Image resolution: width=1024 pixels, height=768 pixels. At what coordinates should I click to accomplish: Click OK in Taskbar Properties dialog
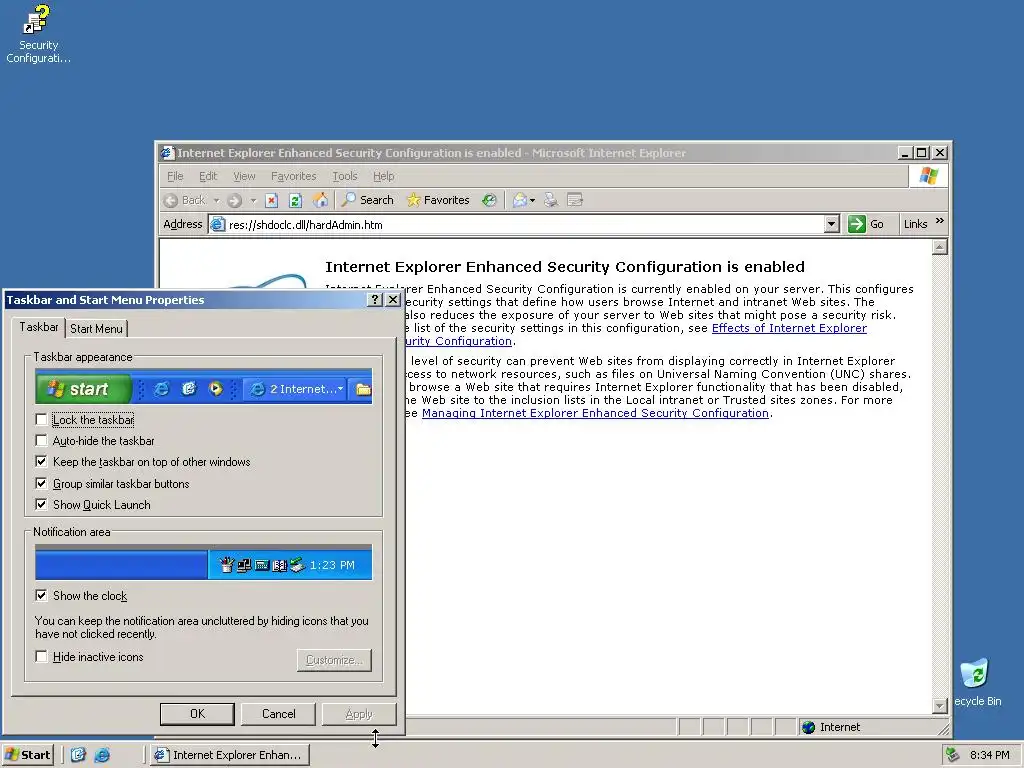pyautogui.click(x=197, y=714)
